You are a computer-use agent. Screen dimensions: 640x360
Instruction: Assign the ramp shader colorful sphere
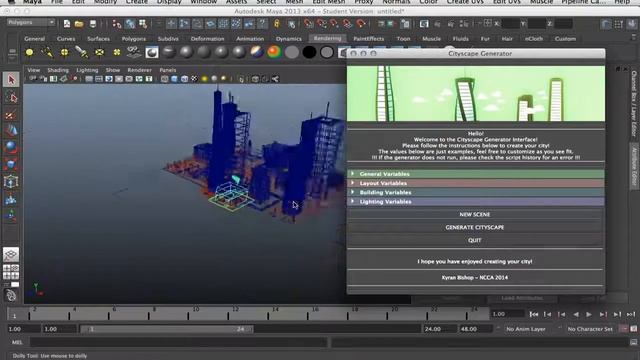coord(274,52)
